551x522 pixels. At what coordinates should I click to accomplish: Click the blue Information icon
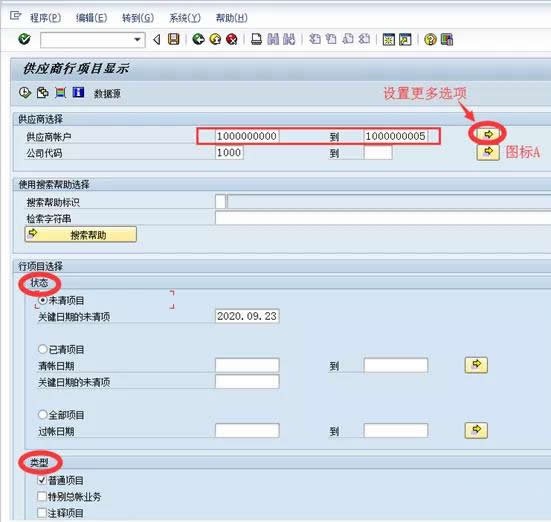[x=78, y=92]
